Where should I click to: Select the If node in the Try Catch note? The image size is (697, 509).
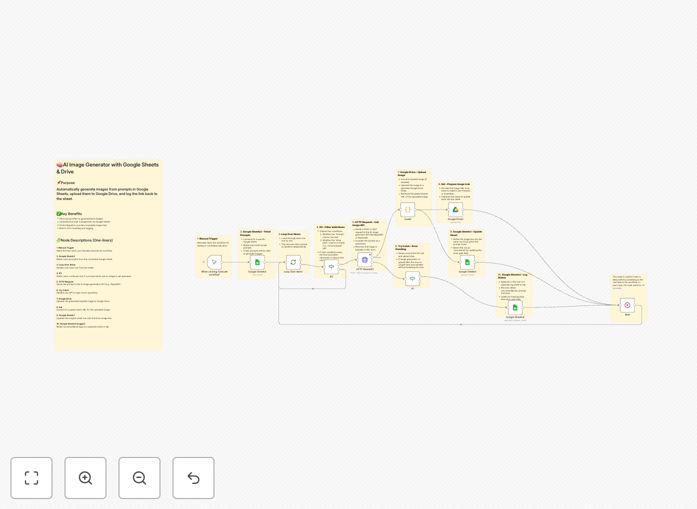point(413,279)
